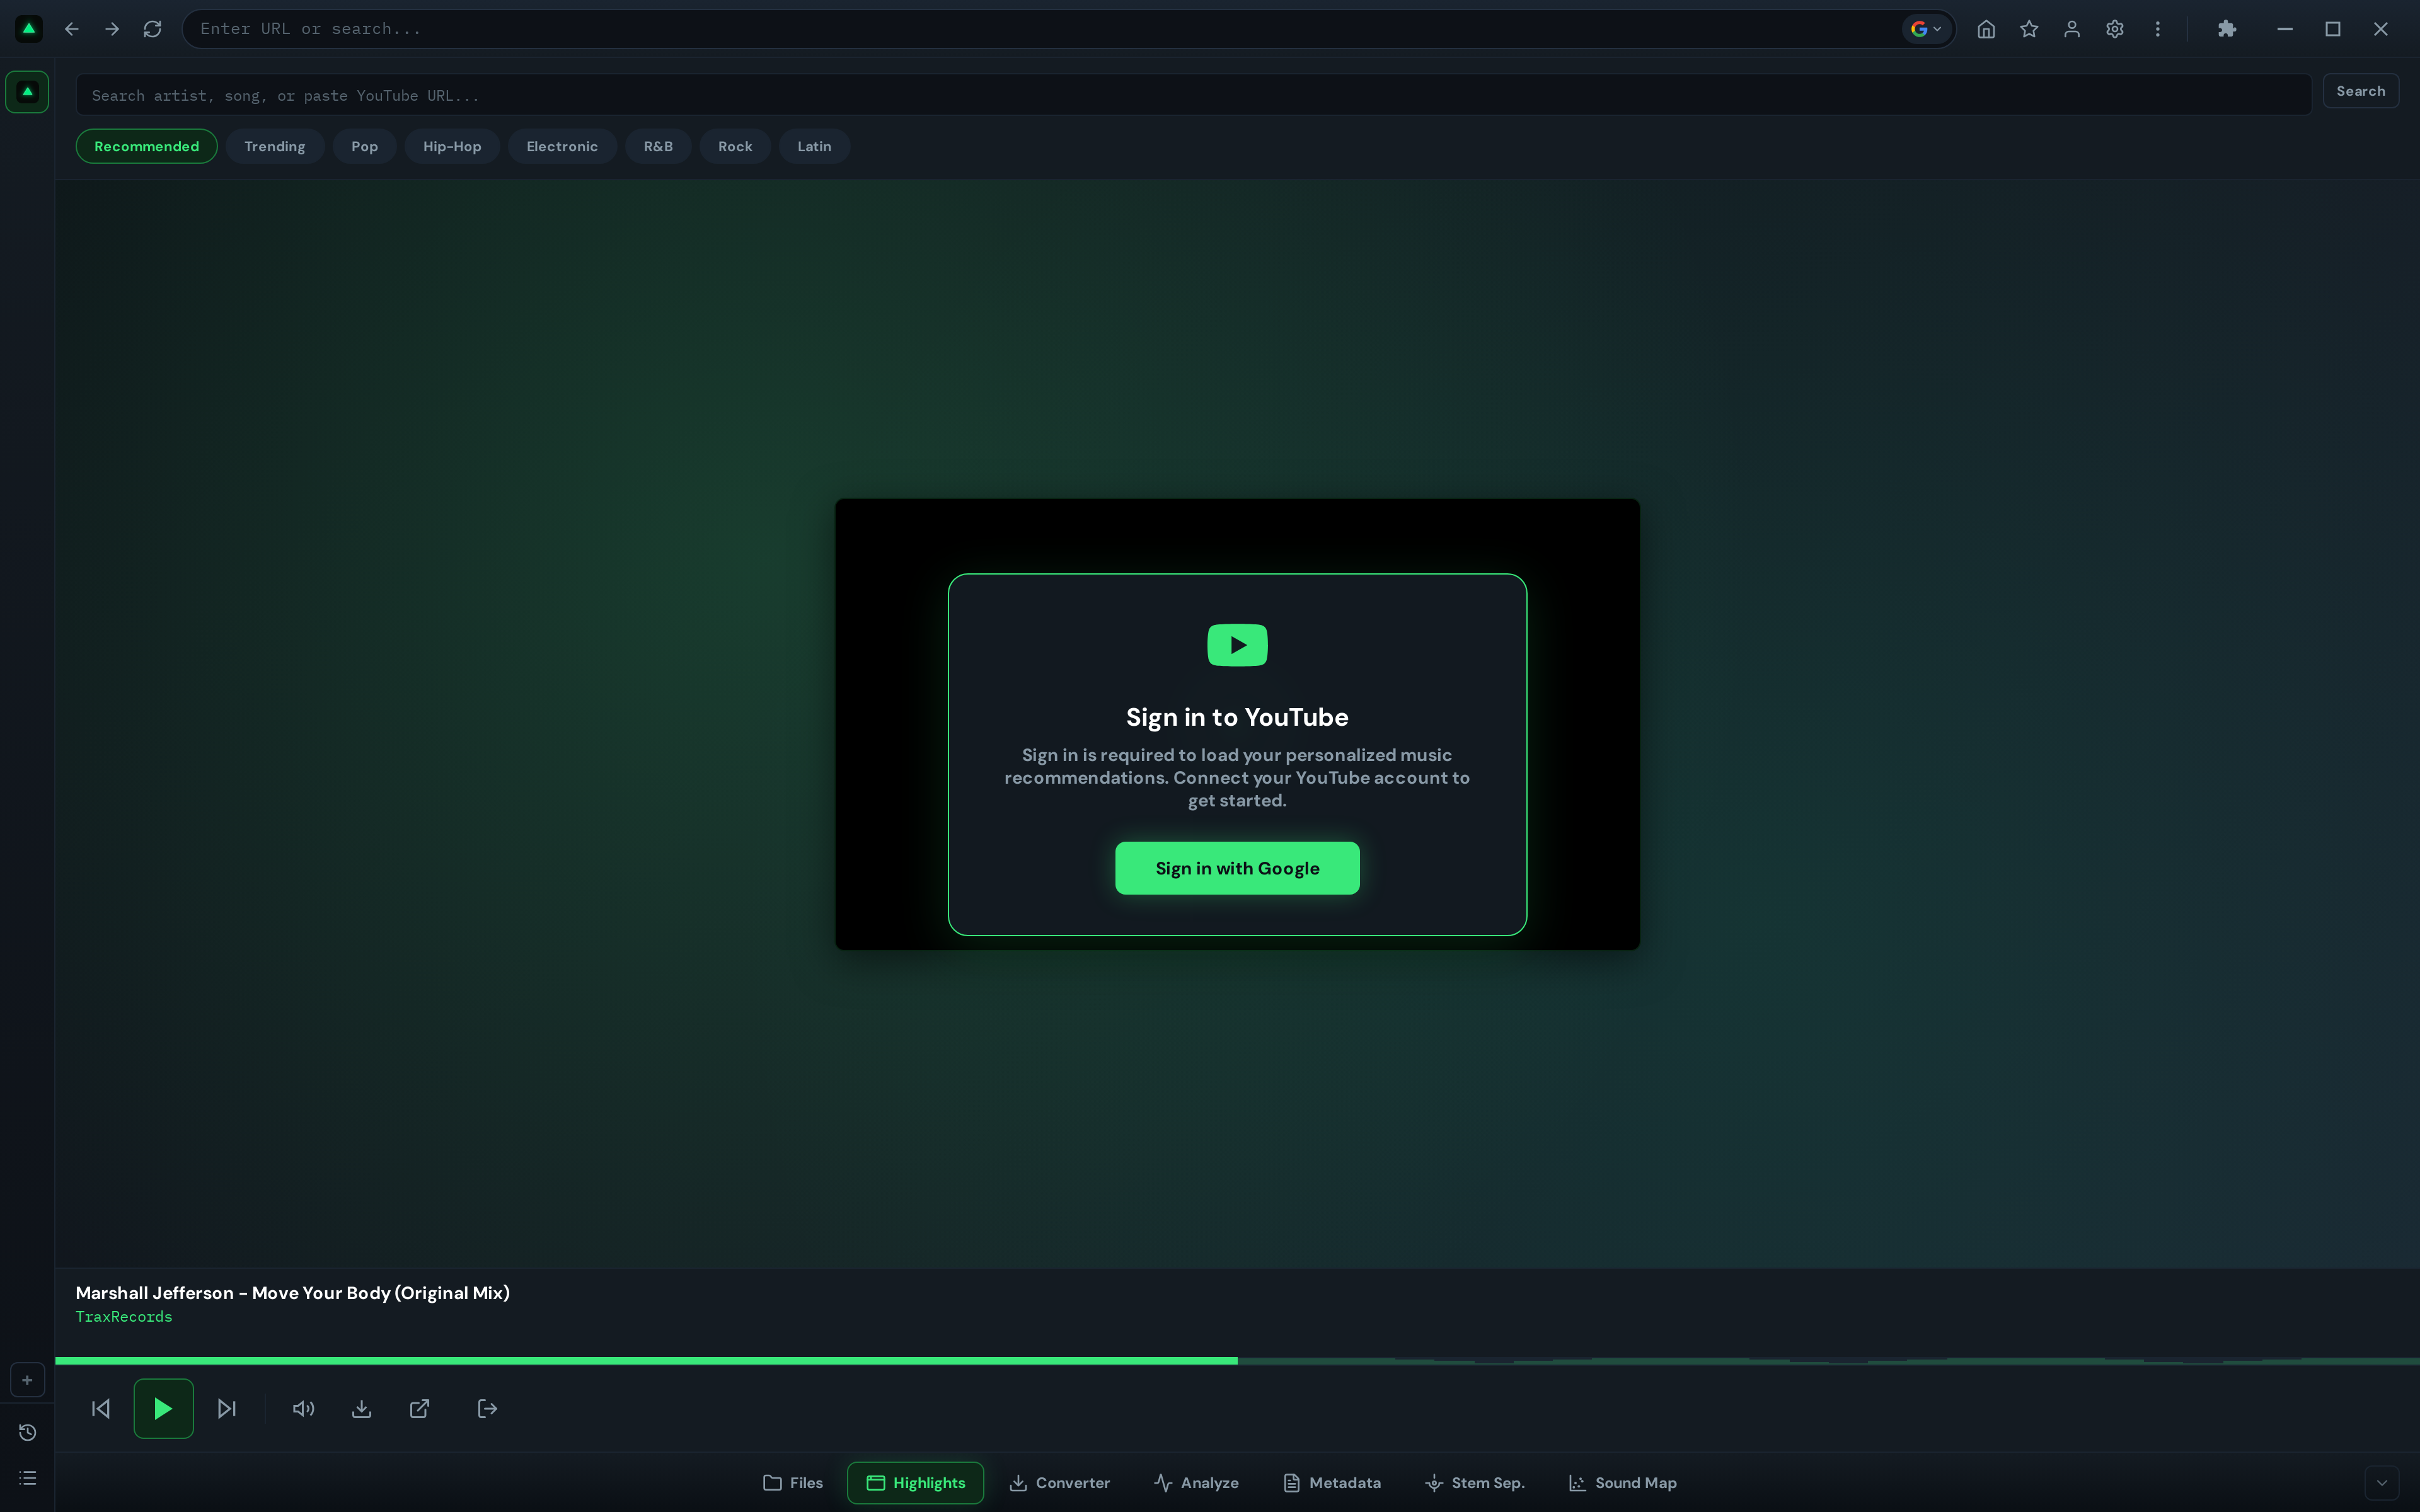The image size is (2420, 1512).
Task: Select the Rock category chip
Action: point(735,146)
